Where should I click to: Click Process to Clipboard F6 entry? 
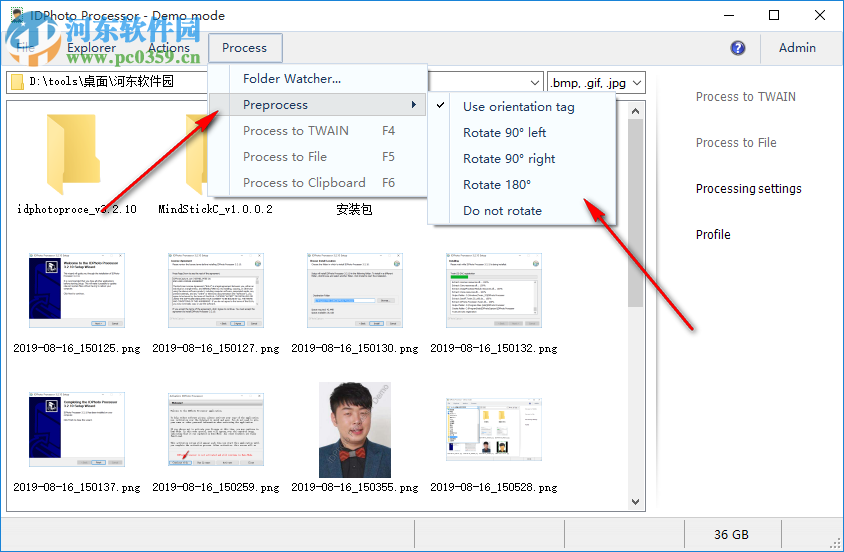point(318,183)
